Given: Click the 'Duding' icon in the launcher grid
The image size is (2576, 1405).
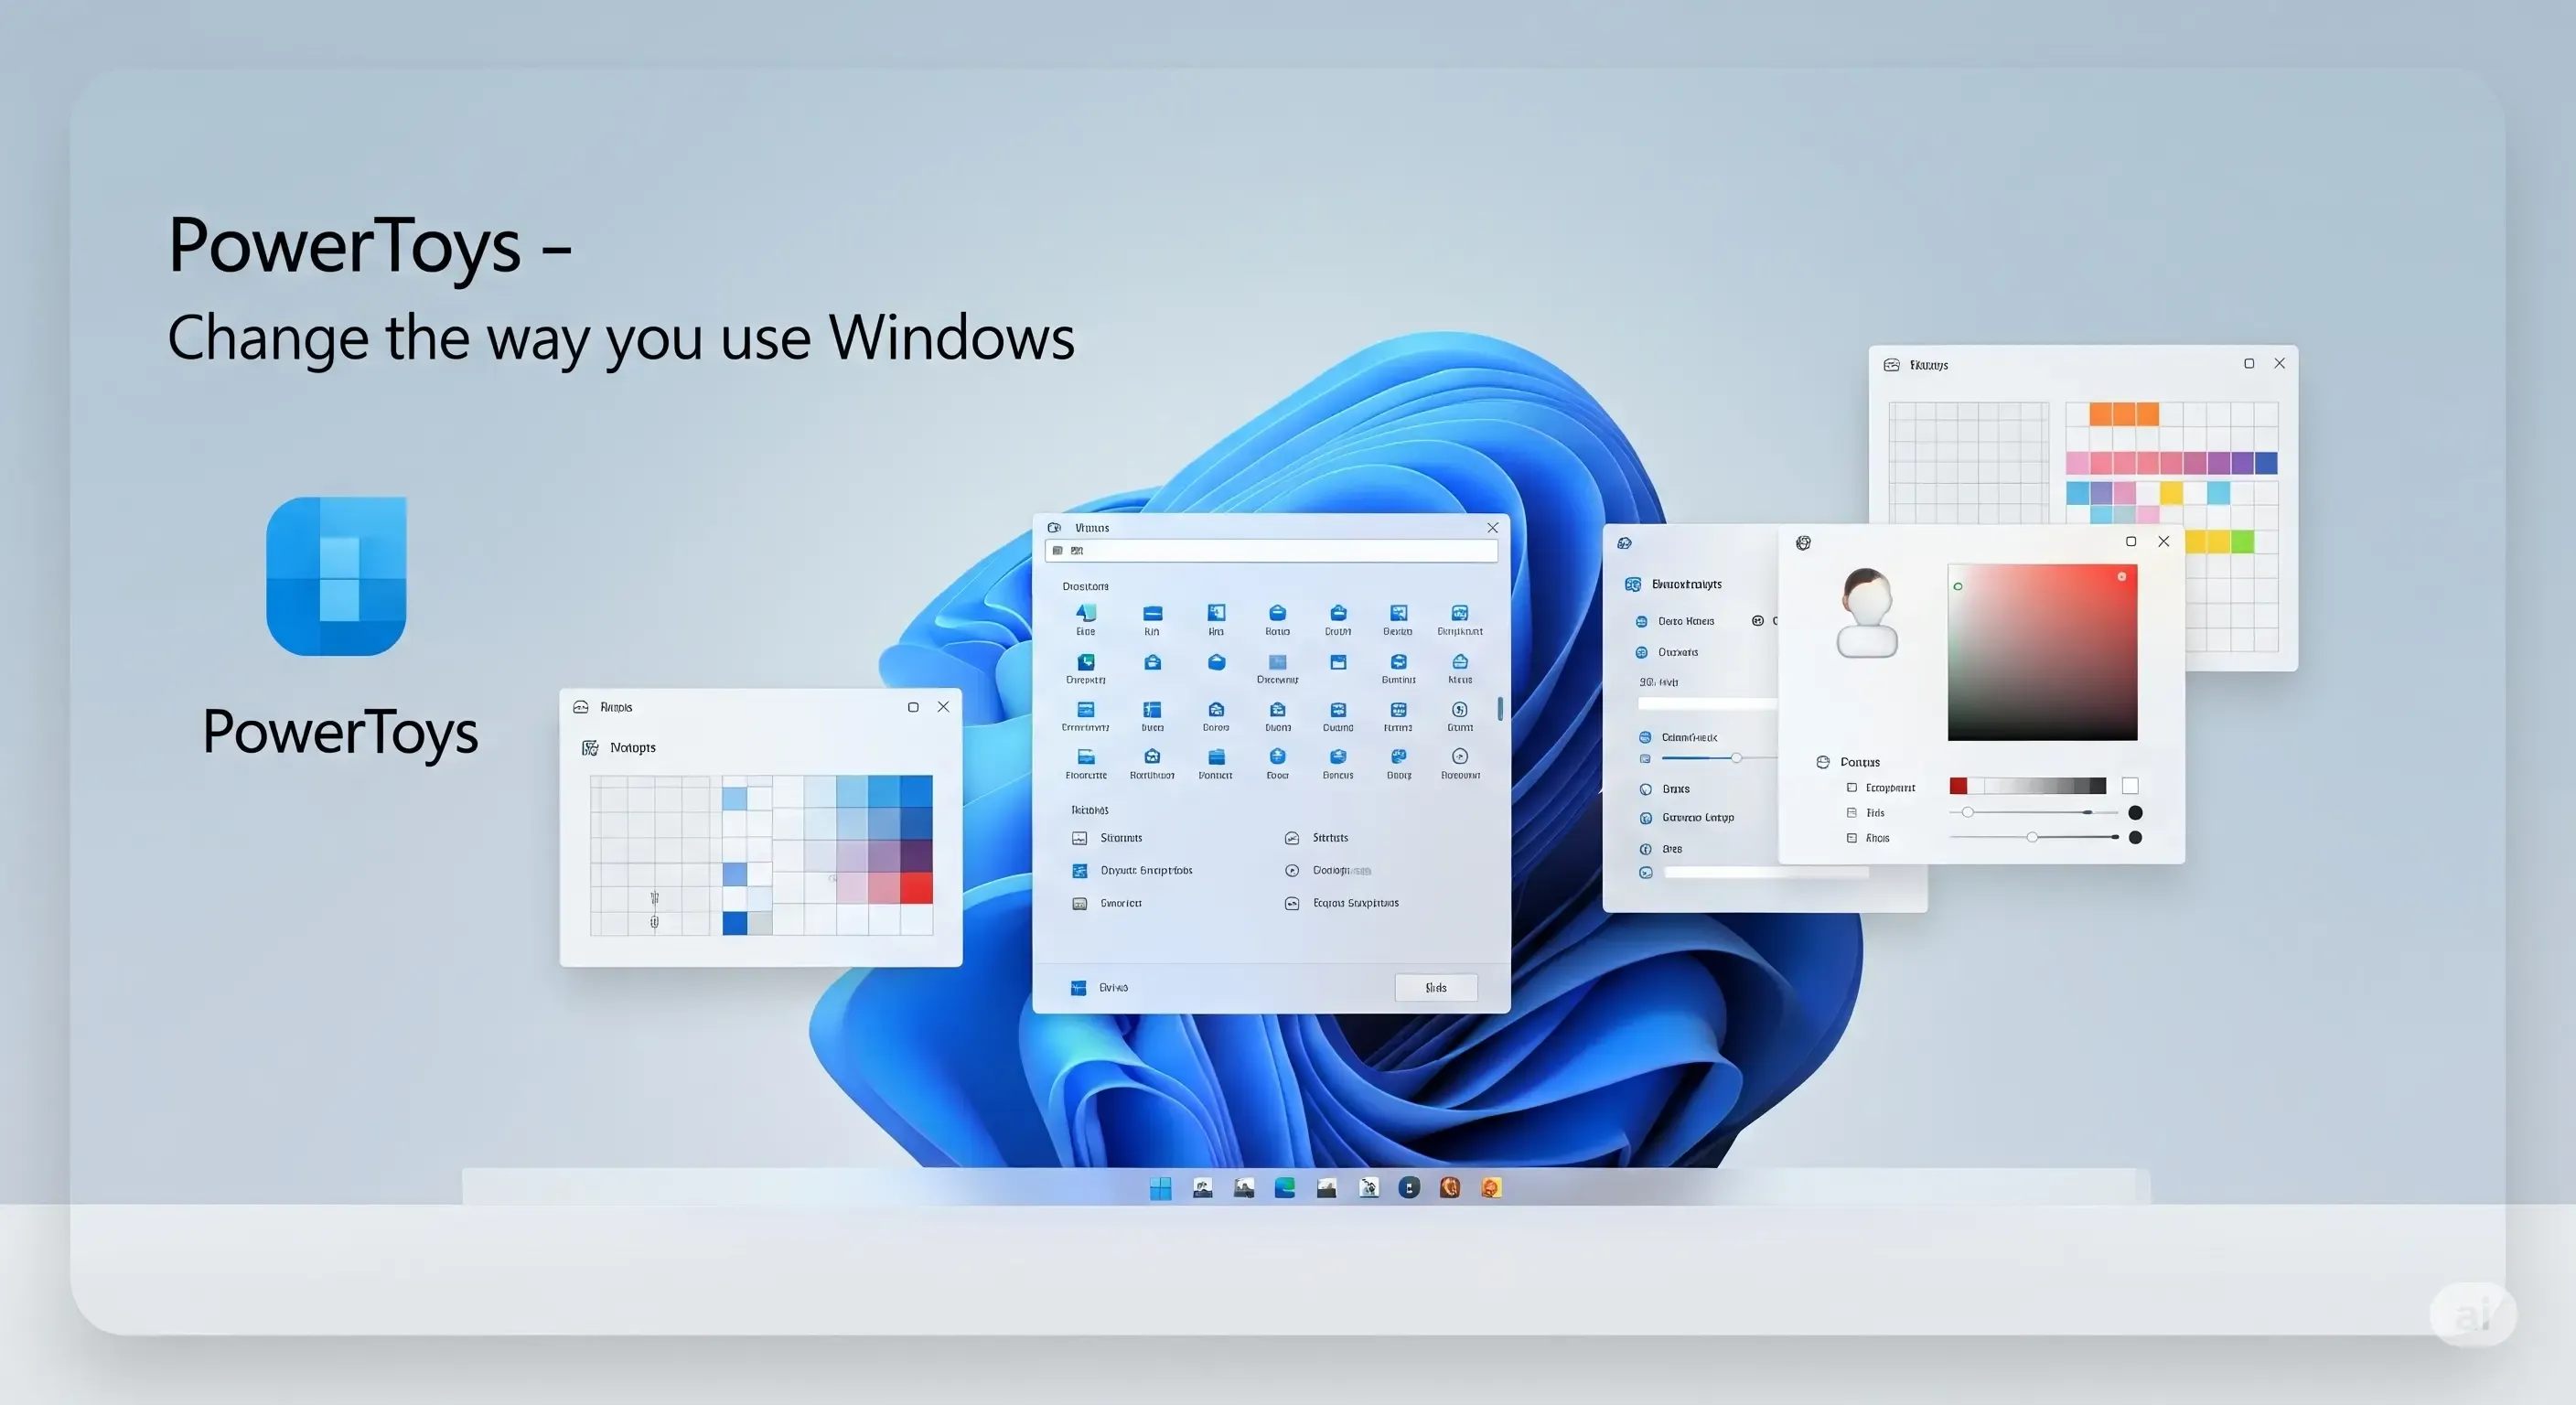Looking at the screenshot, I should 1338,710.
